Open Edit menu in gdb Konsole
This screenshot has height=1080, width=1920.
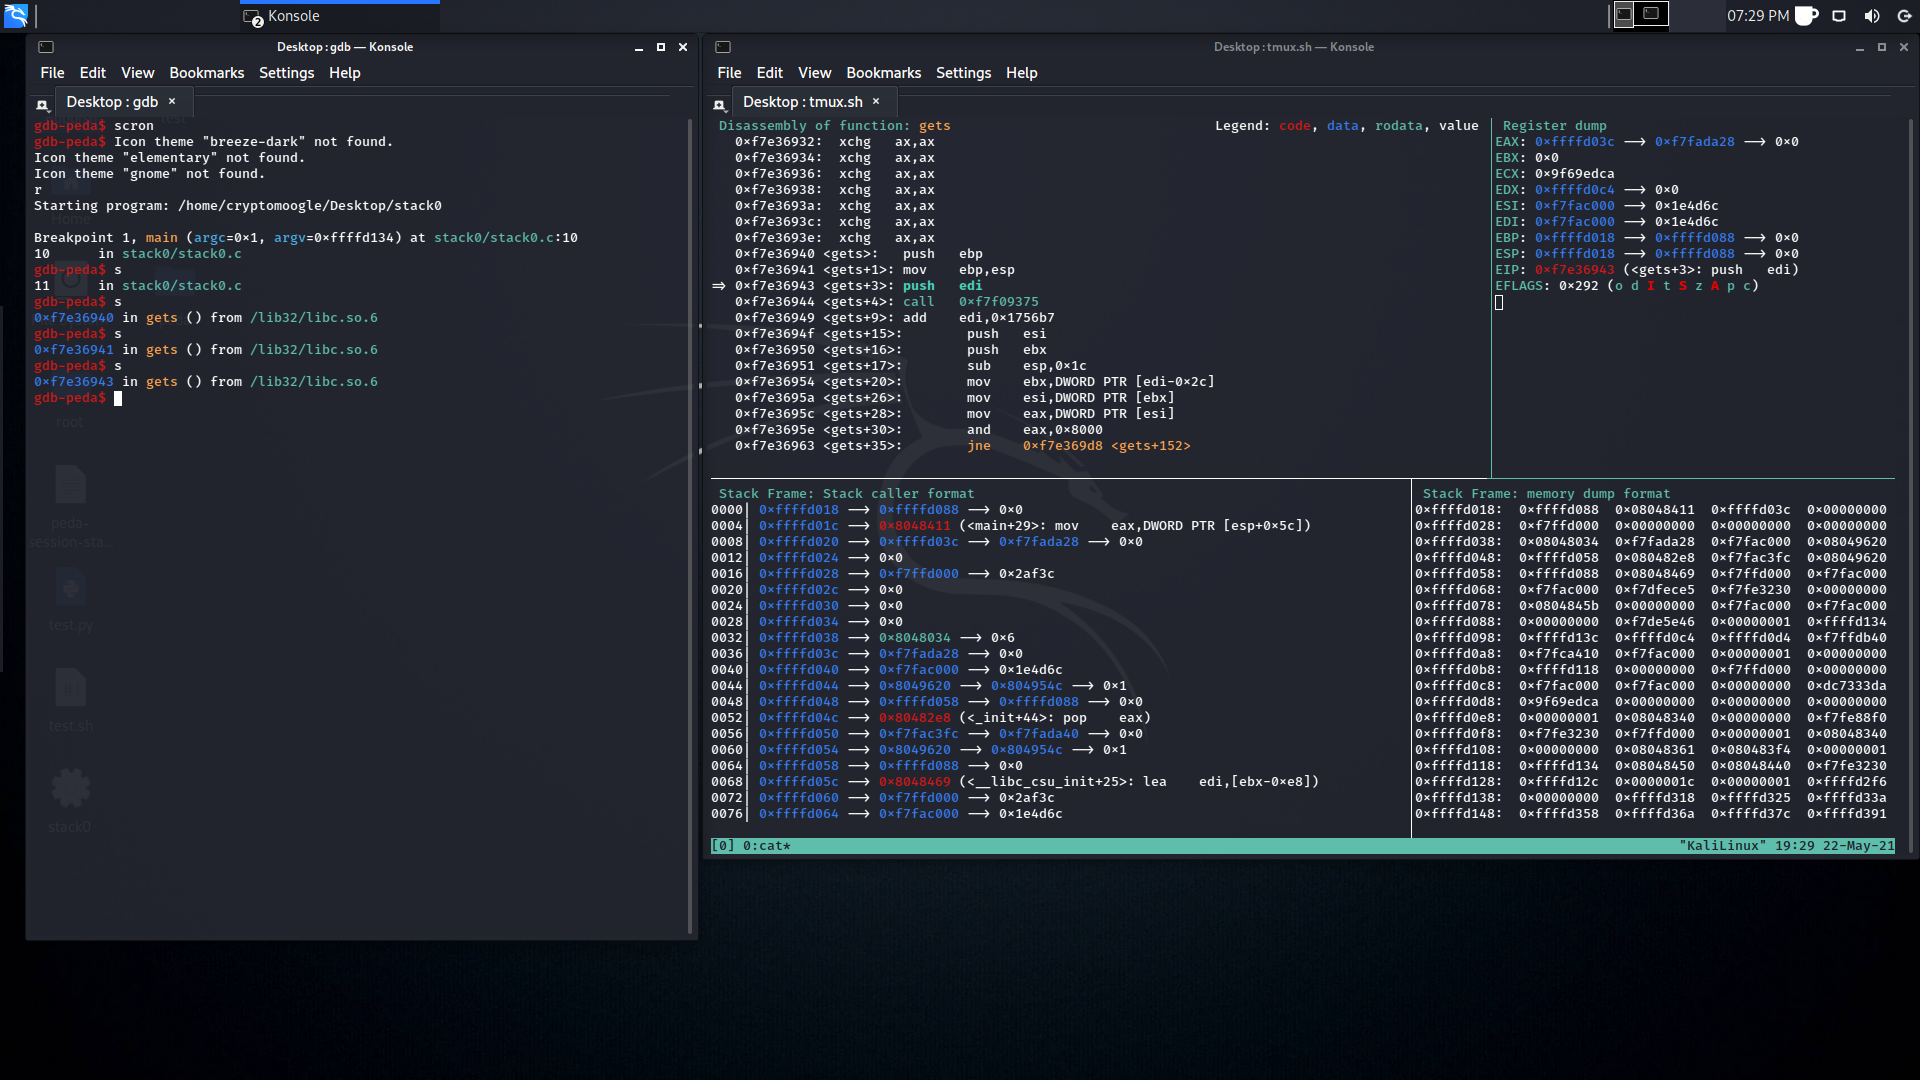(x=93, y=73)
